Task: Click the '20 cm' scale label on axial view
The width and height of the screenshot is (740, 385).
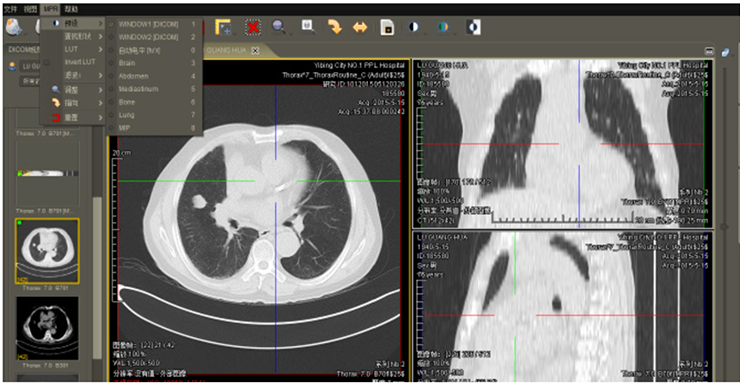Action: 121,153
